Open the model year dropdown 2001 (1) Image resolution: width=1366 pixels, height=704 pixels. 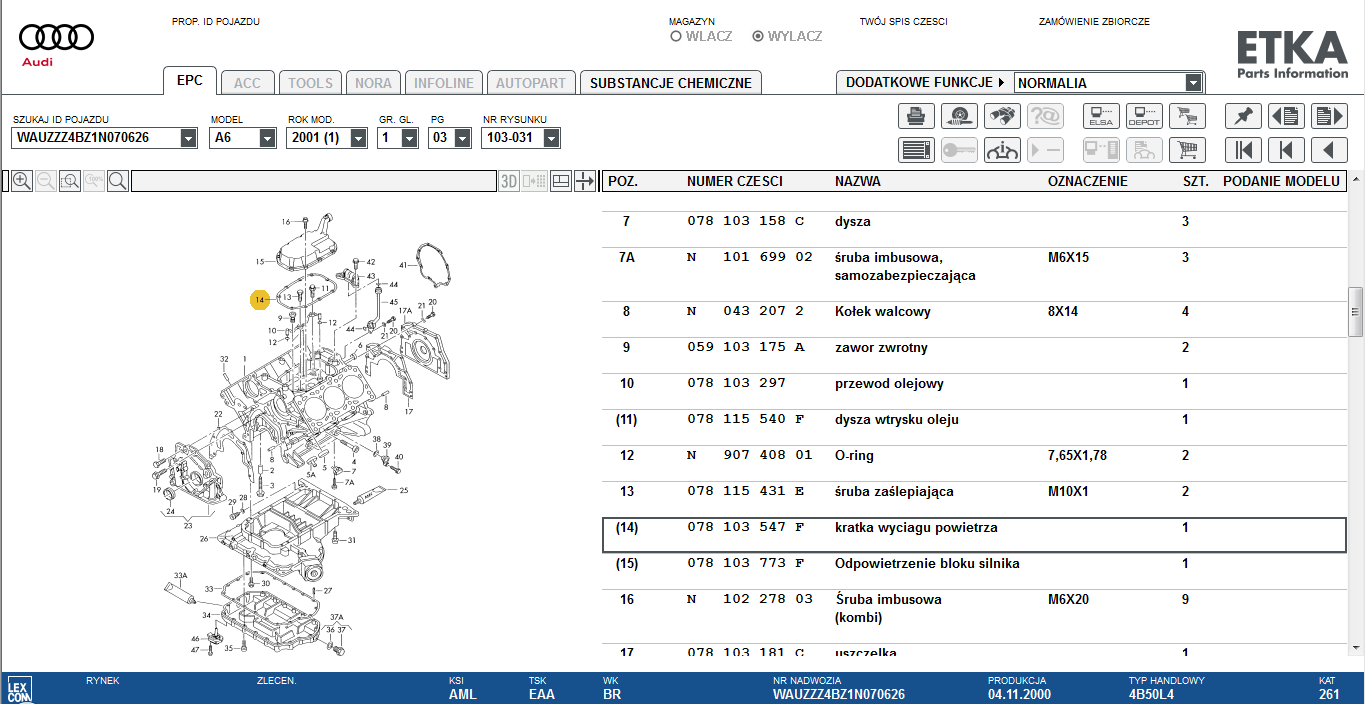[x=359, y=138]
